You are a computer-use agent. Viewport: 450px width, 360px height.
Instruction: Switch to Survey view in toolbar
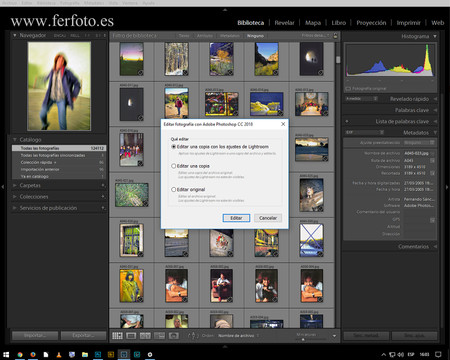tap(159, 336)
